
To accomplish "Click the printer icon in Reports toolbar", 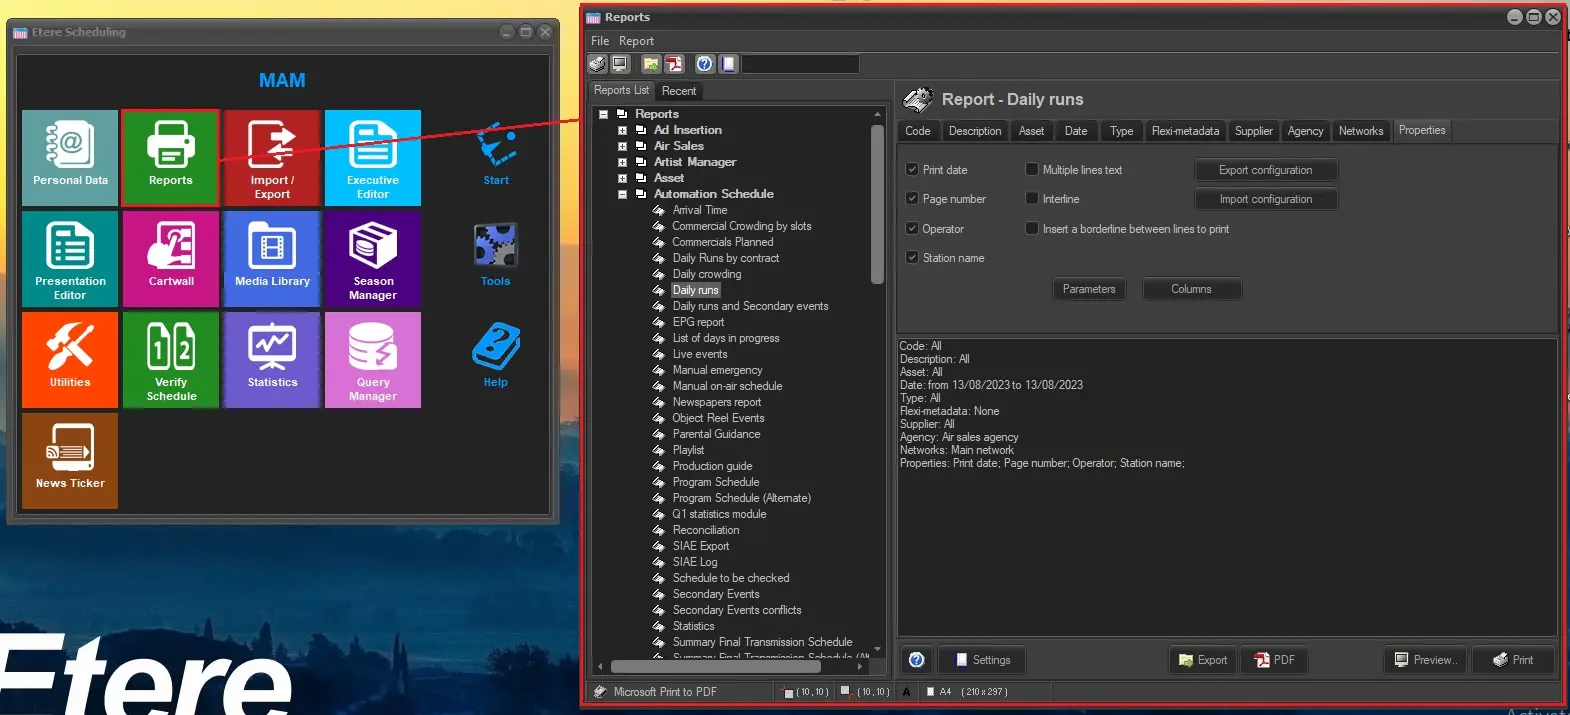I will (598, 64).
